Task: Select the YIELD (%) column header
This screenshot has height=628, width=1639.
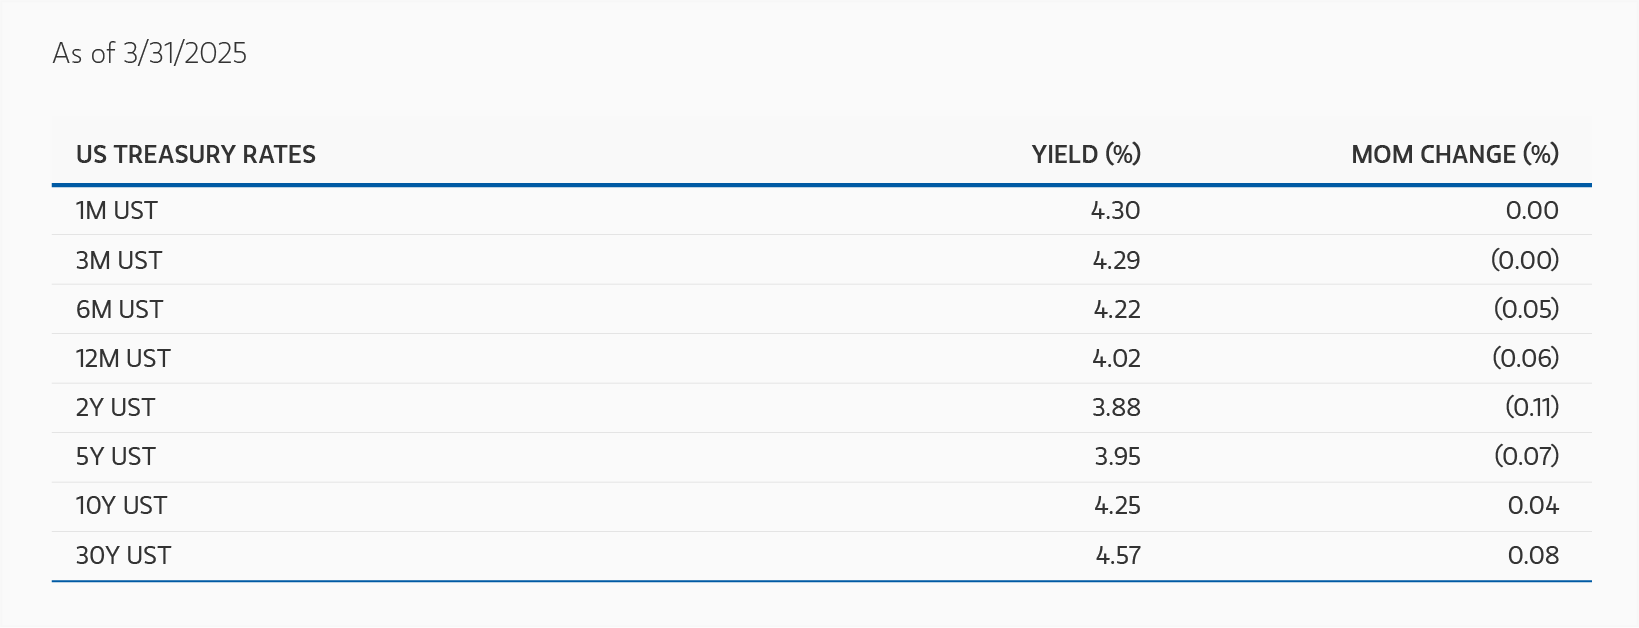Action: pyautogui.click(x=1086, y=155)
